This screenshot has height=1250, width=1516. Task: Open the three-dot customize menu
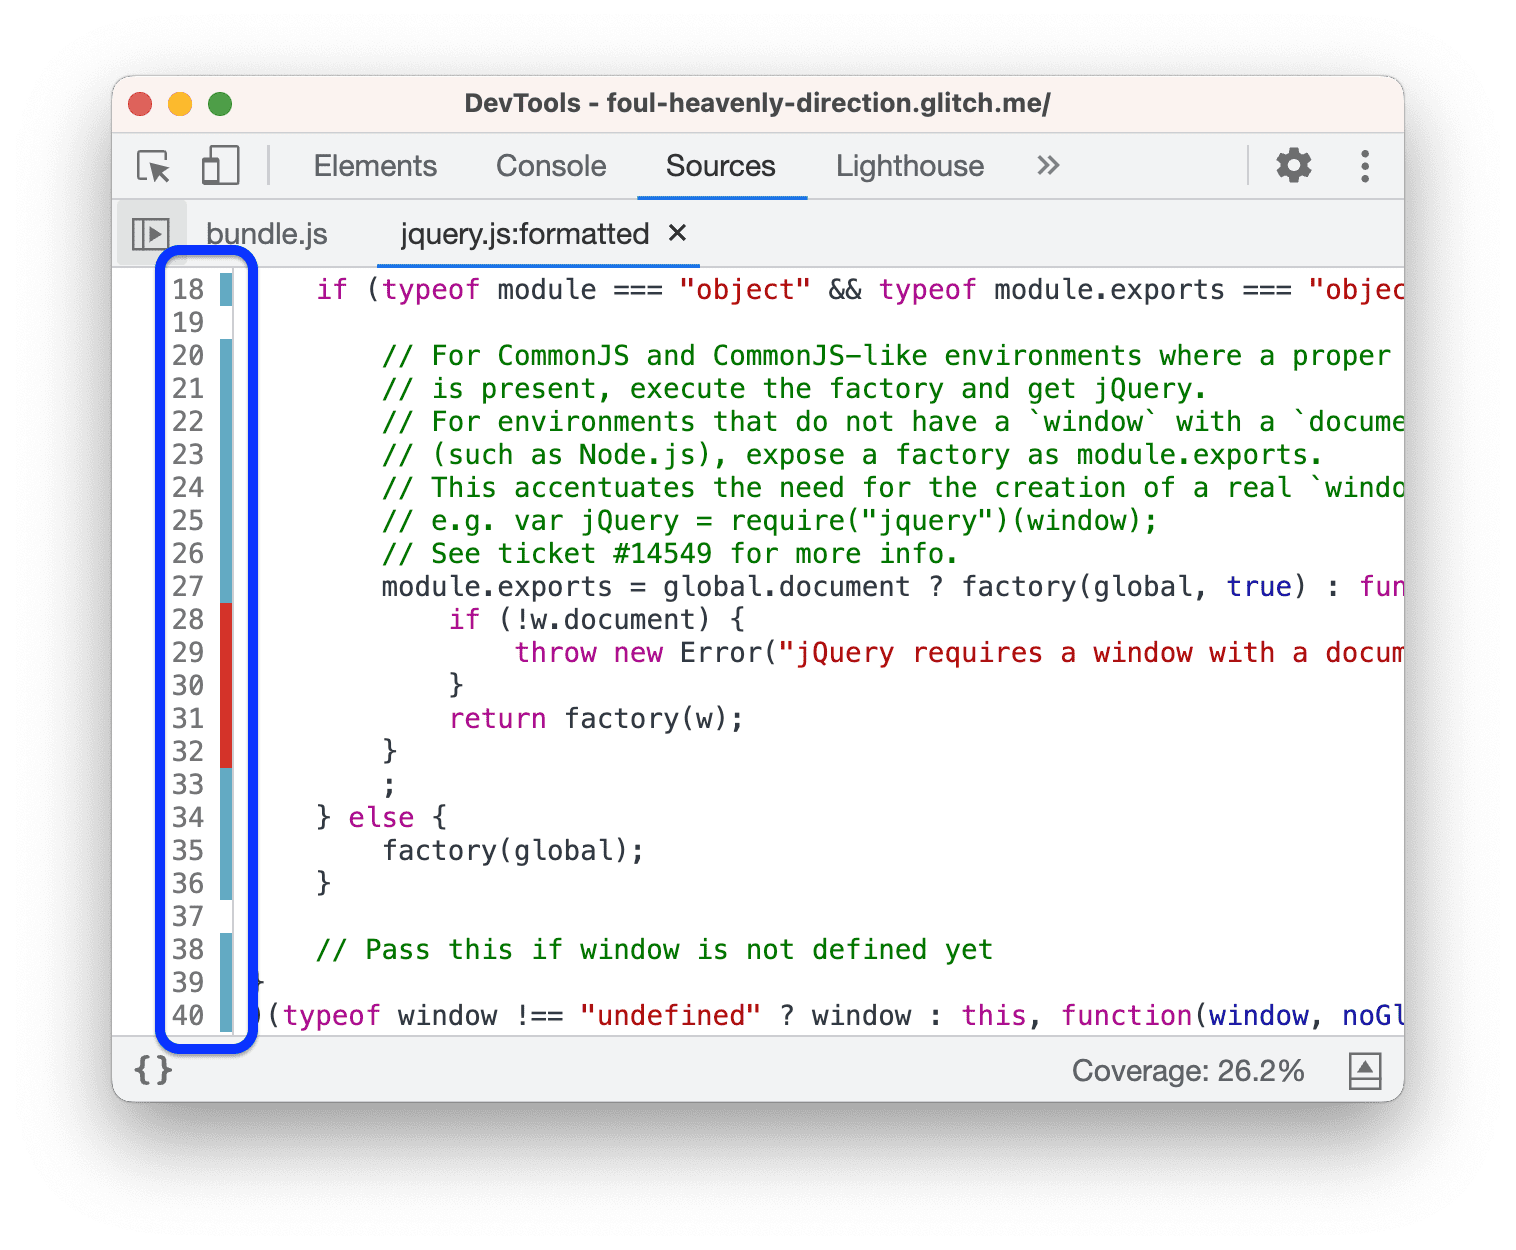point(1364,166)
